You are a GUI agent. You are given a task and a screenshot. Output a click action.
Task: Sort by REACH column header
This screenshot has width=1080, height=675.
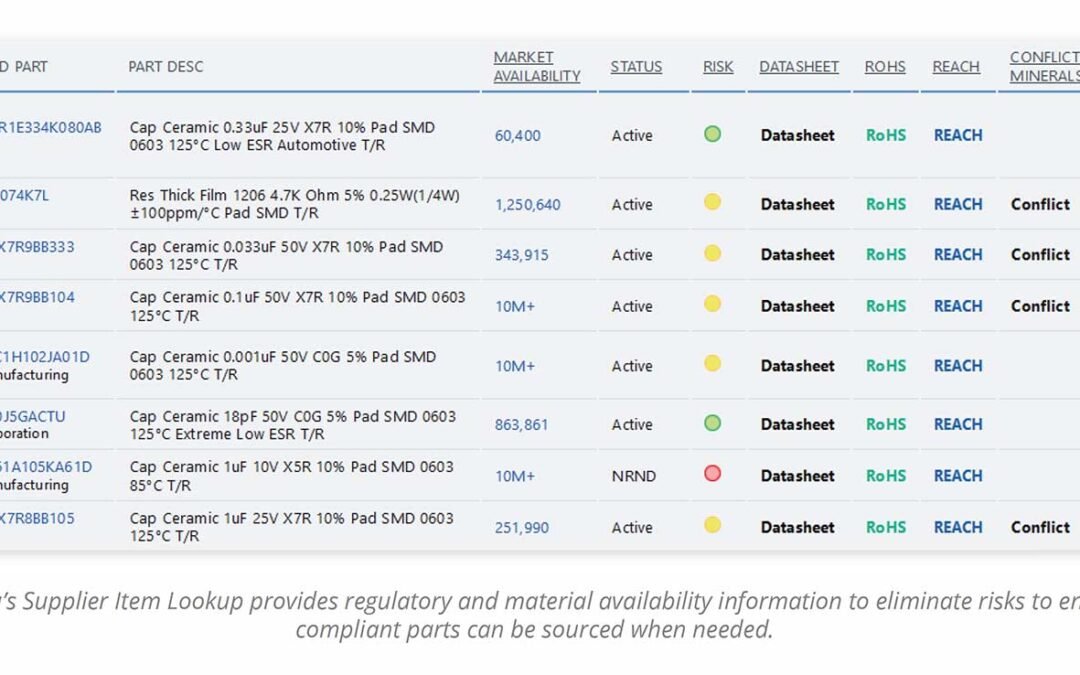pos(956,67)
